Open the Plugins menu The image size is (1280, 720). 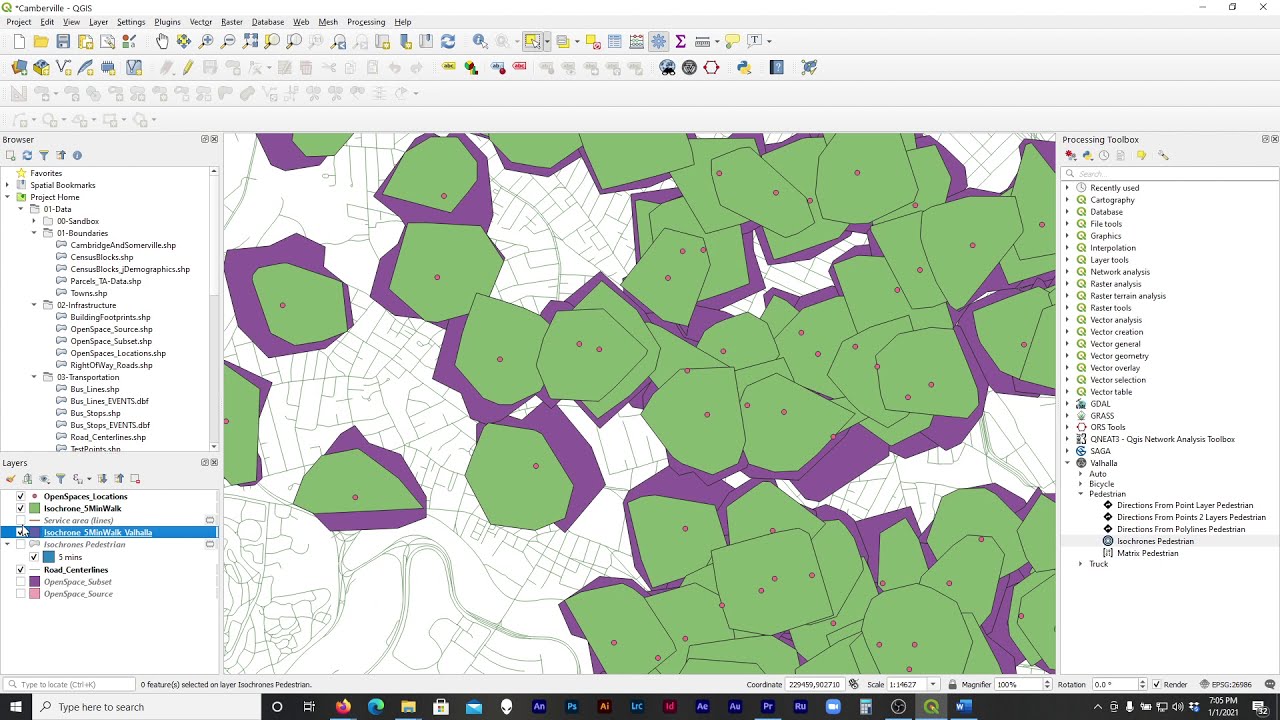tap(167, 22)
